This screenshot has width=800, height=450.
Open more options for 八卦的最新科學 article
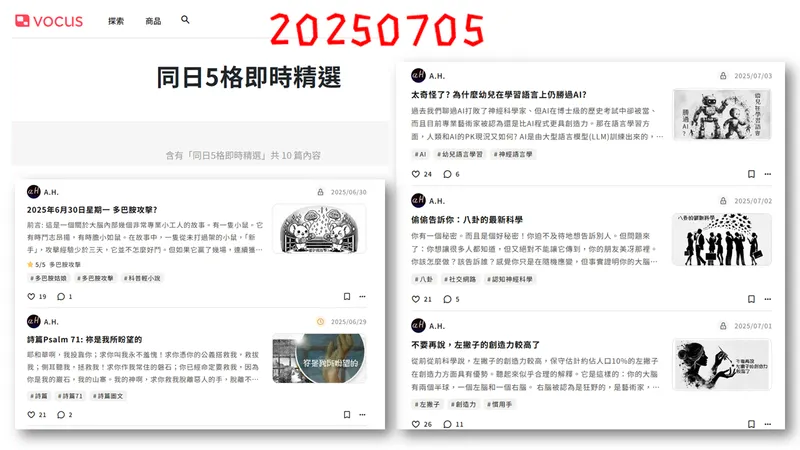coord(767,299)
